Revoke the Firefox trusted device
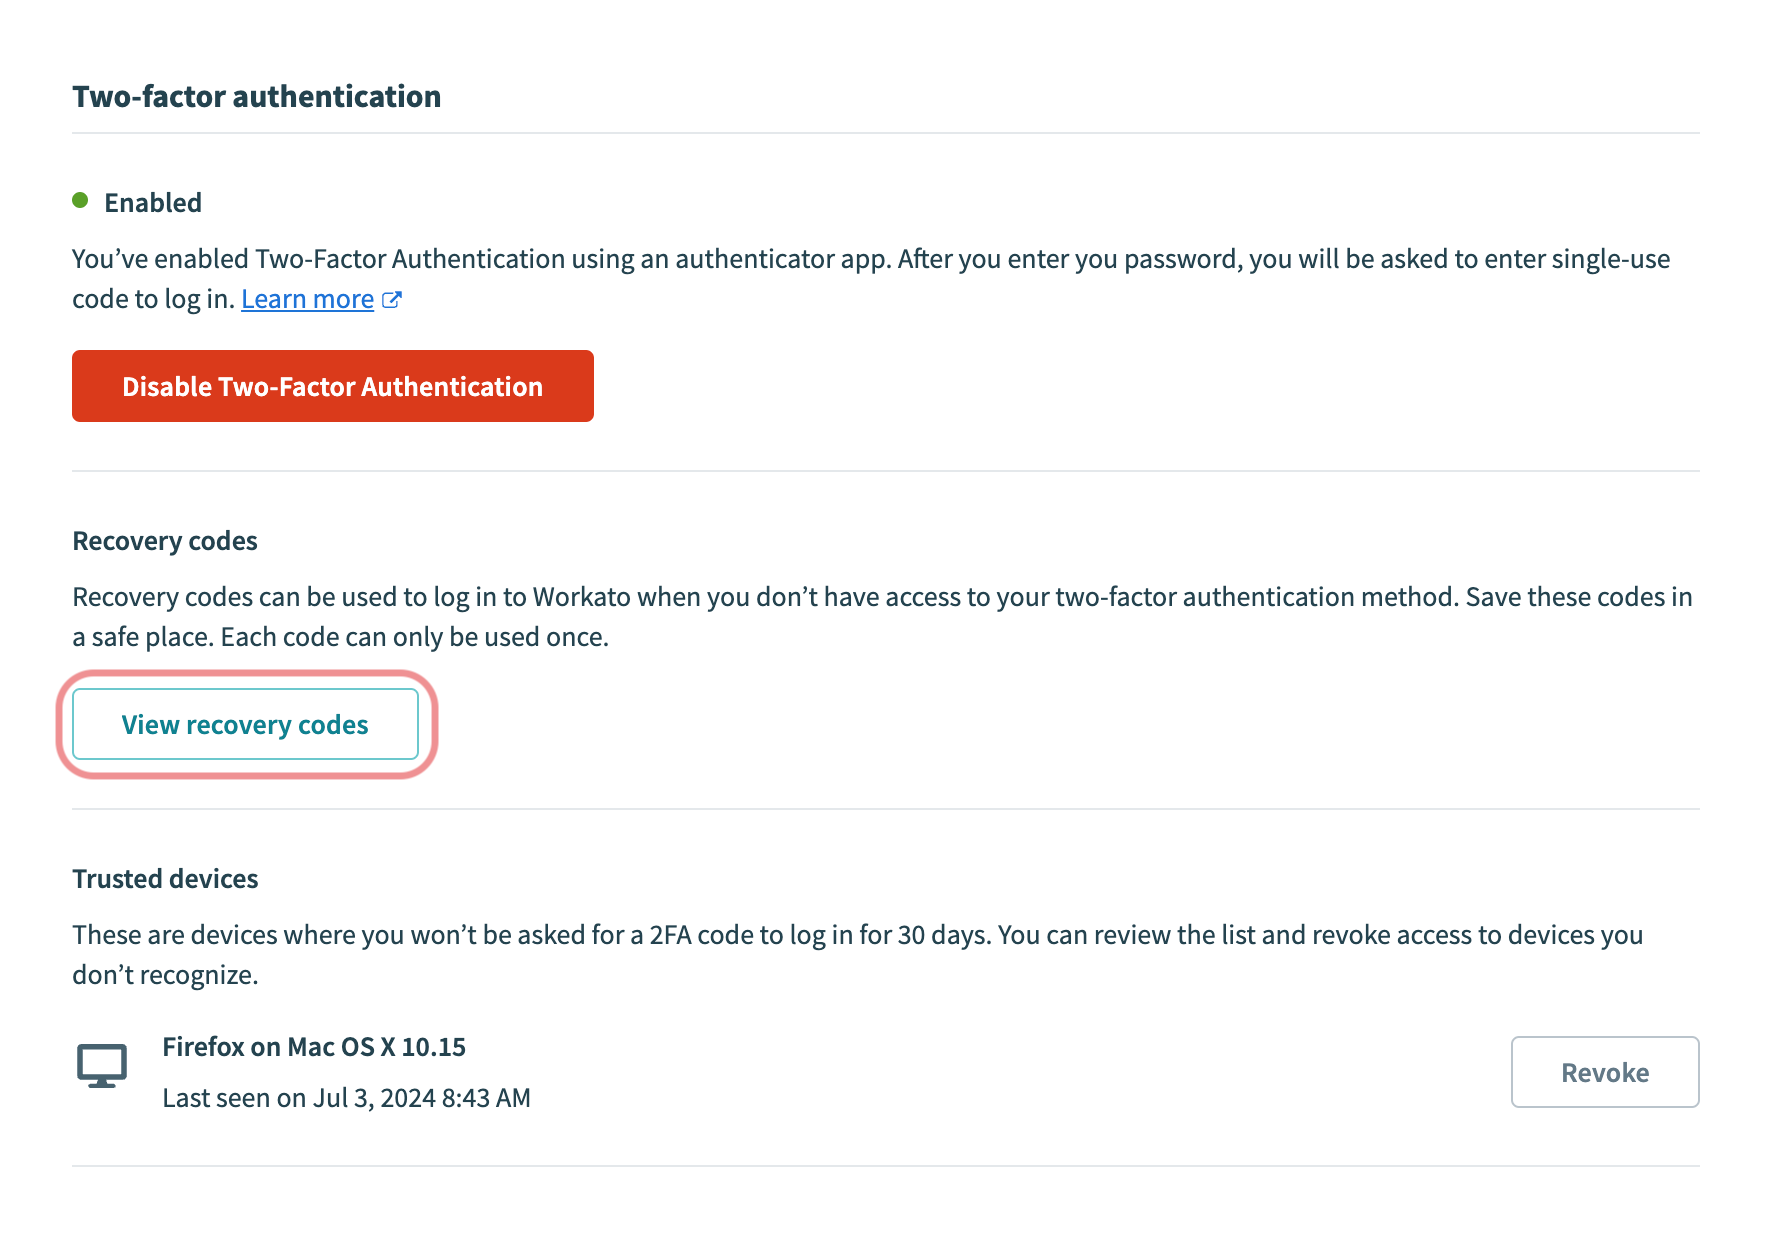Viewport: 1772px width, 1244px height. coord(1604,1072)
